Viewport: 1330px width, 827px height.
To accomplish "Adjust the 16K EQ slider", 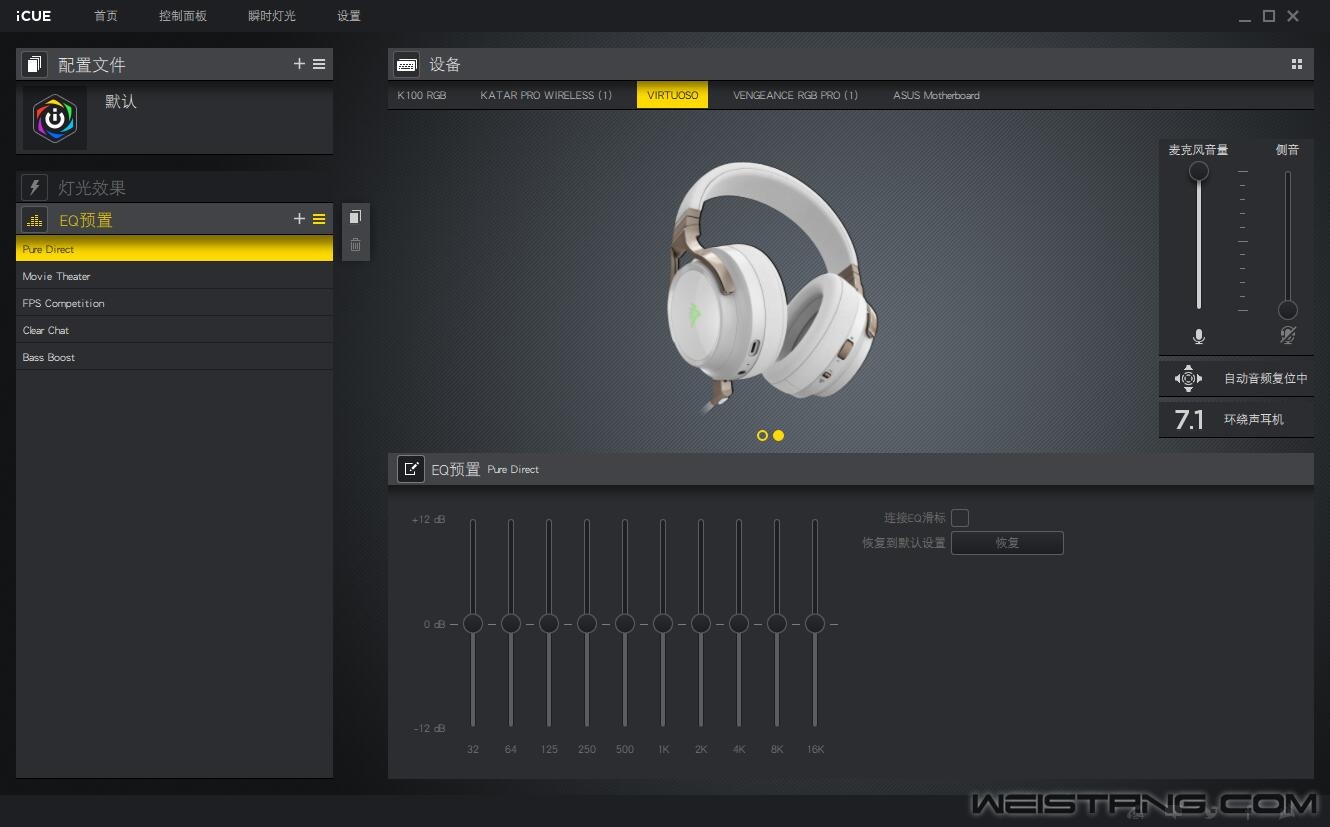I will pyautogui.click(x=815, y=624).
